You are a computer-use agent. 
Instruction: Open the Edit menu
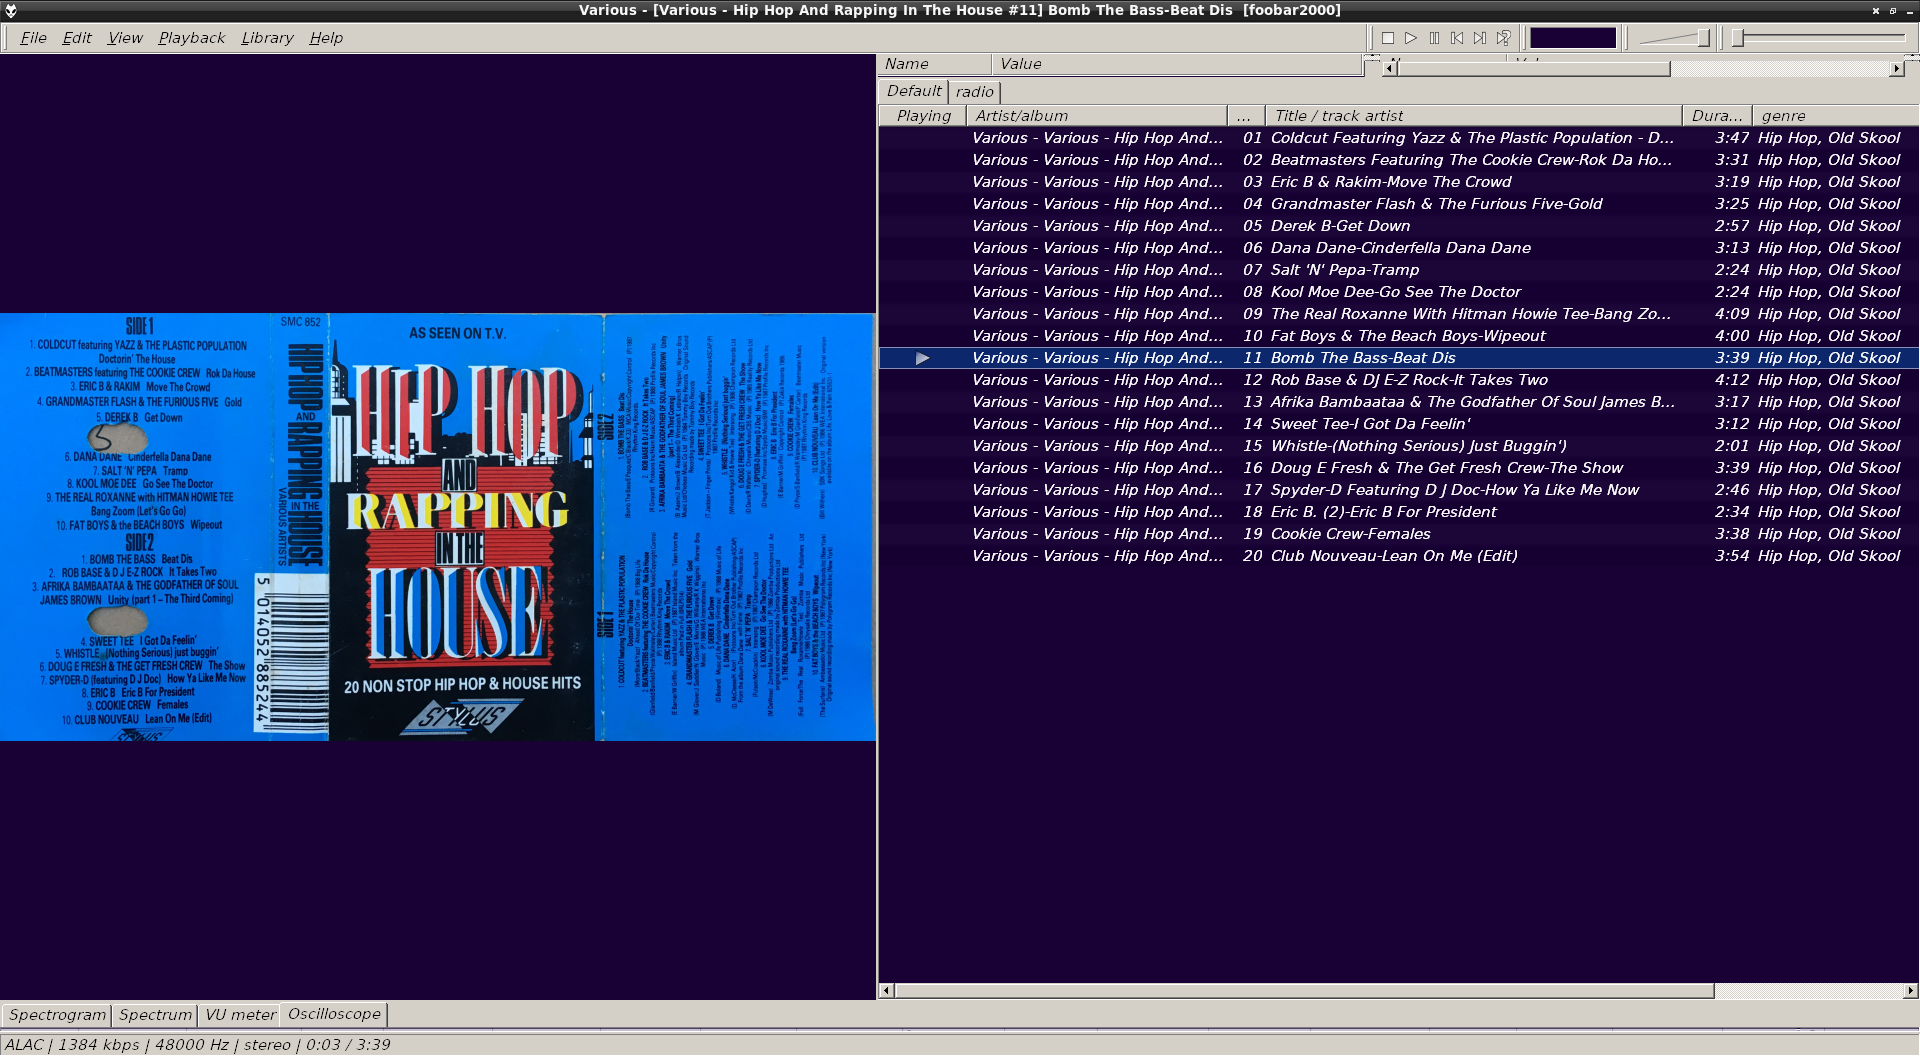(x=77, y=38)
